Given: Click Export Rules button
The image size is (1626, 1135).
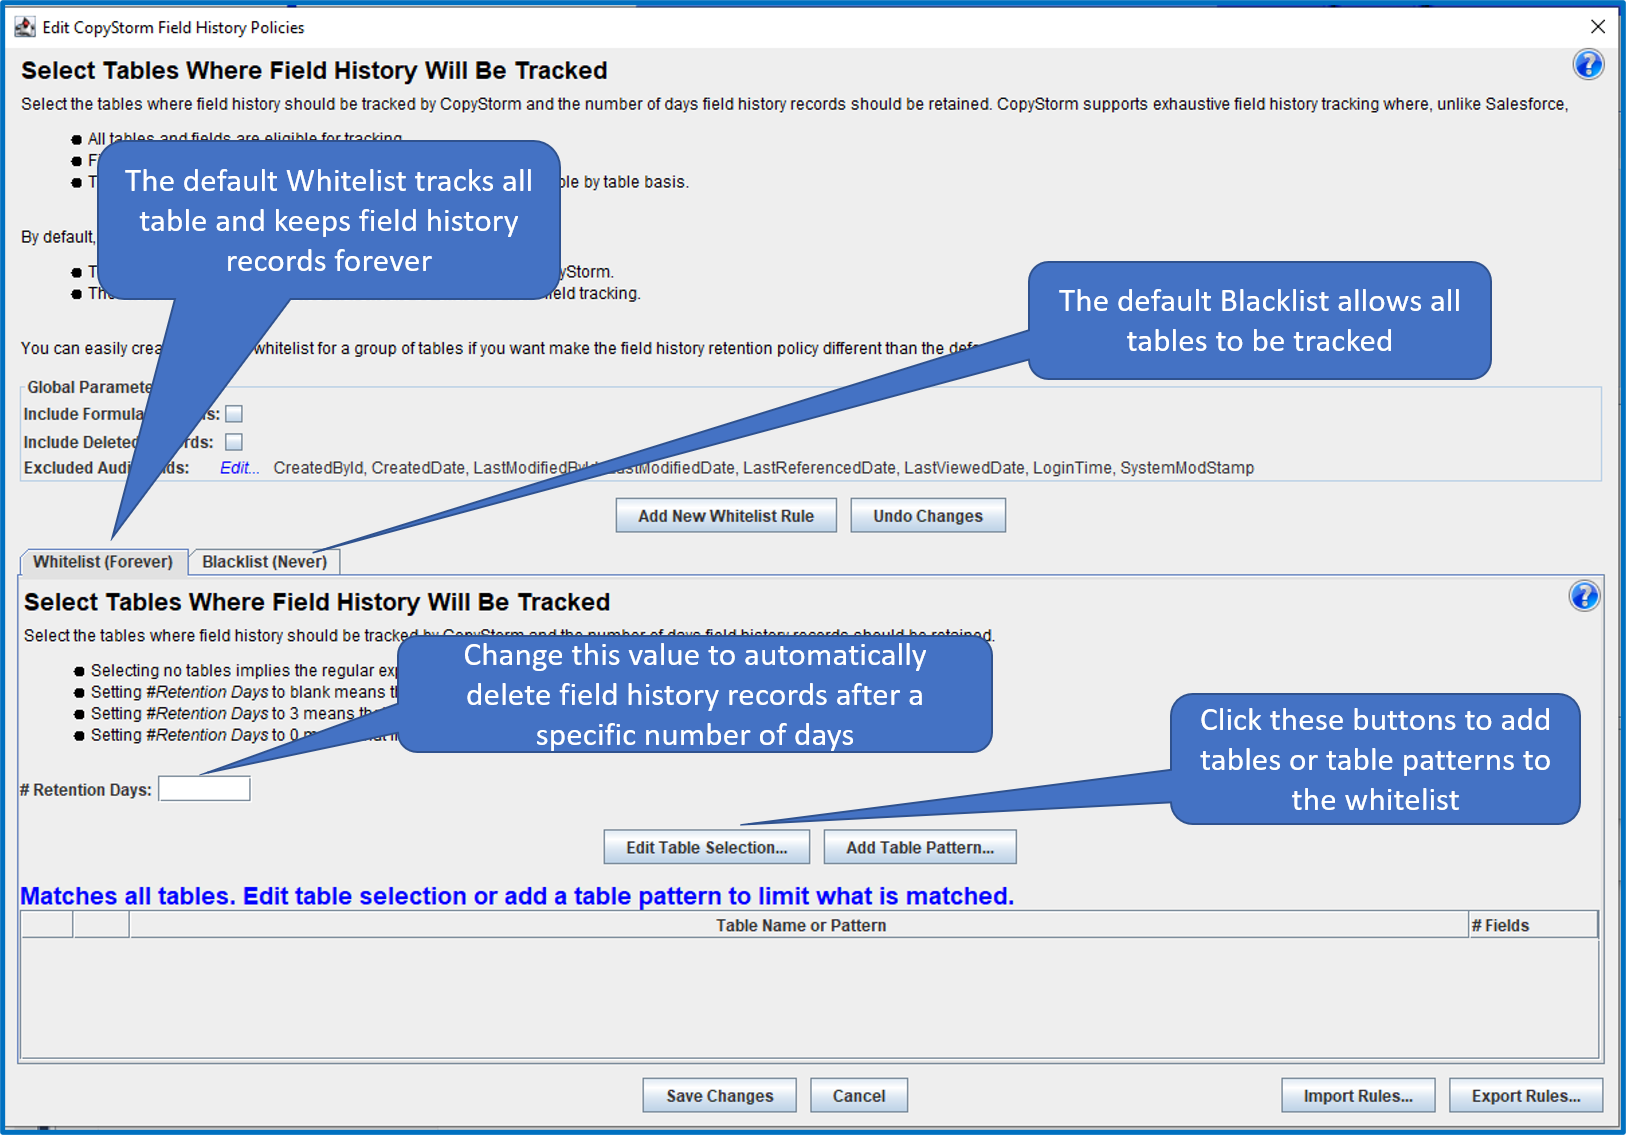Looking at the screenshot, I should [x=1526, y=1096].
